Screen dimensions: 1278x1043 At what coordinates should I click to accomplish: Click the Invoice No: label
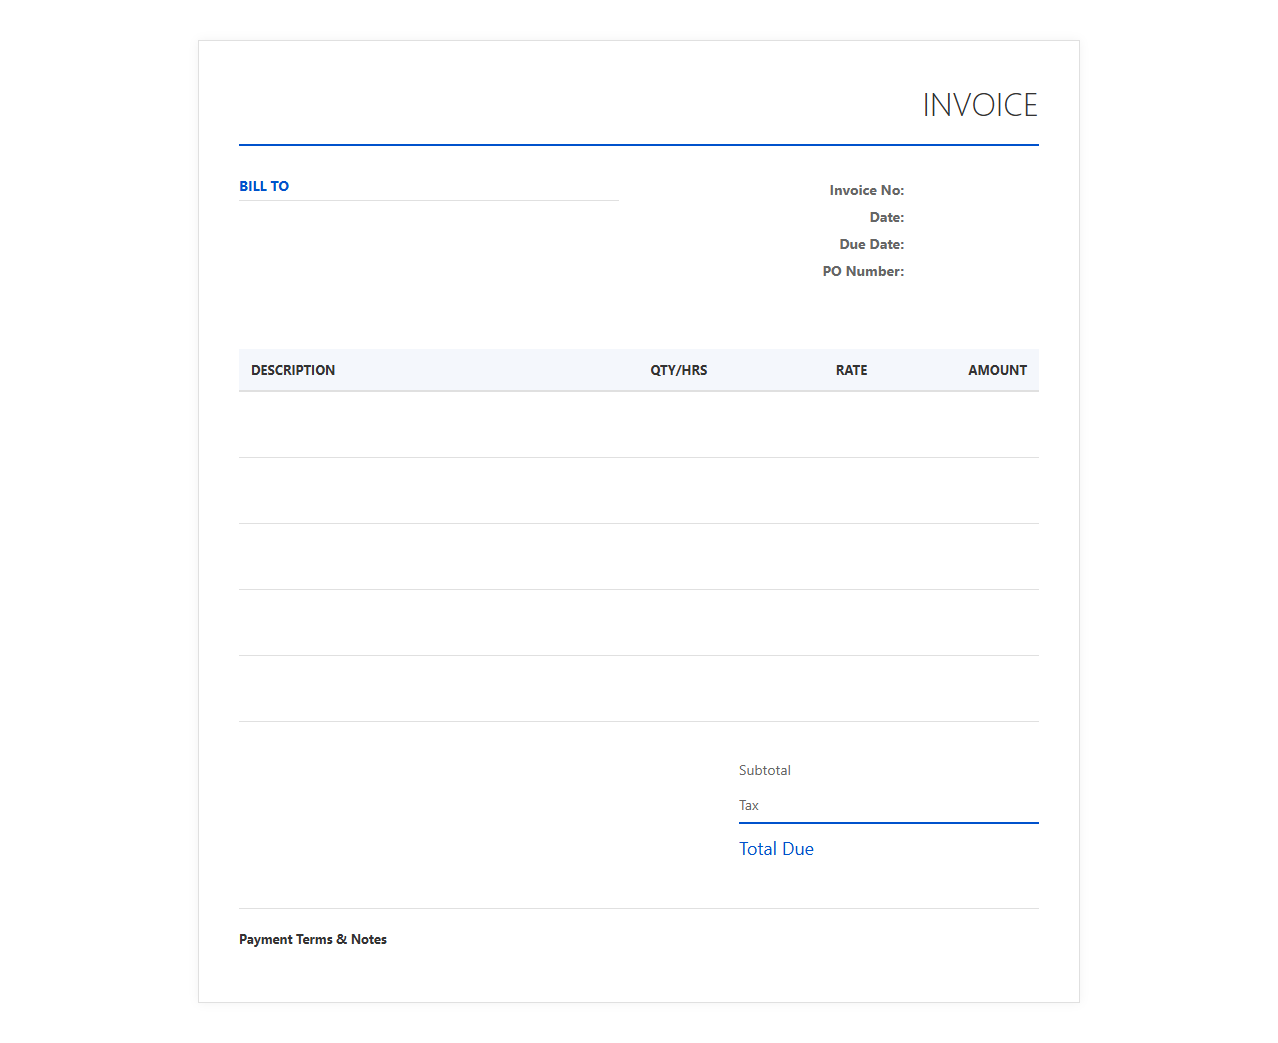866,190
